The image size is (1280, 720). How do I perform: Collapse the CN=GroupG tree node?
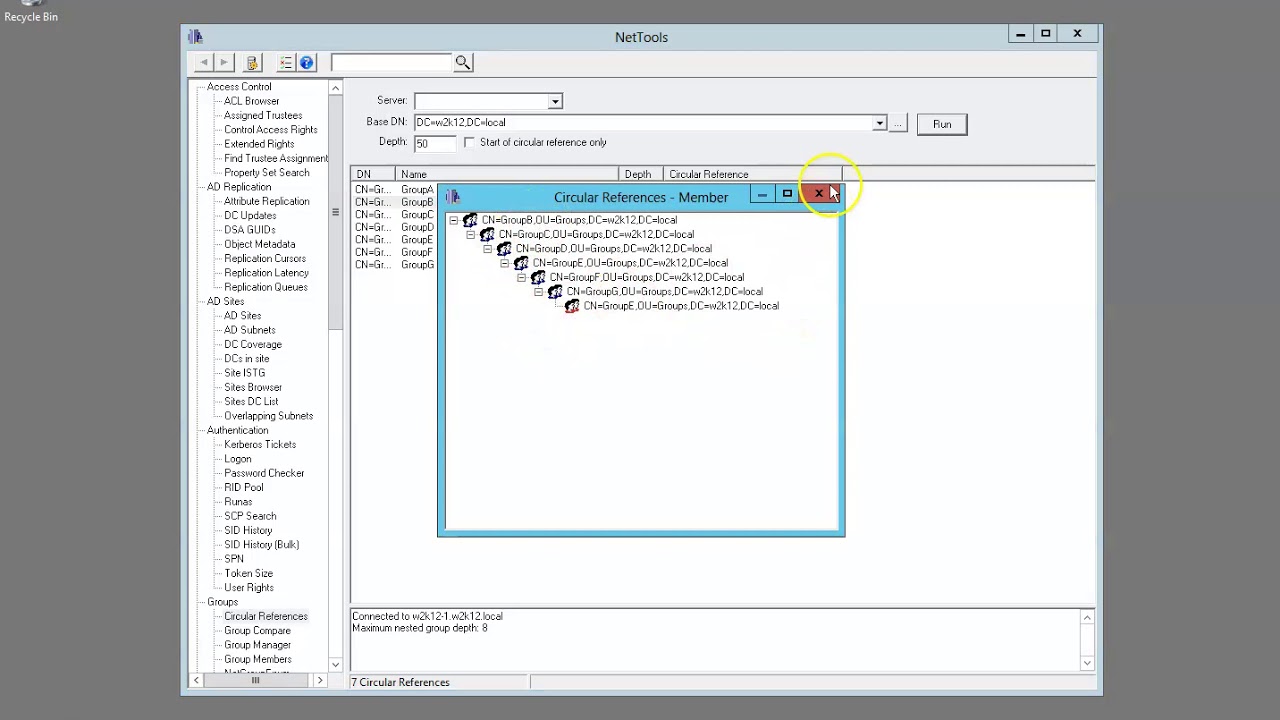pos(538,292)
